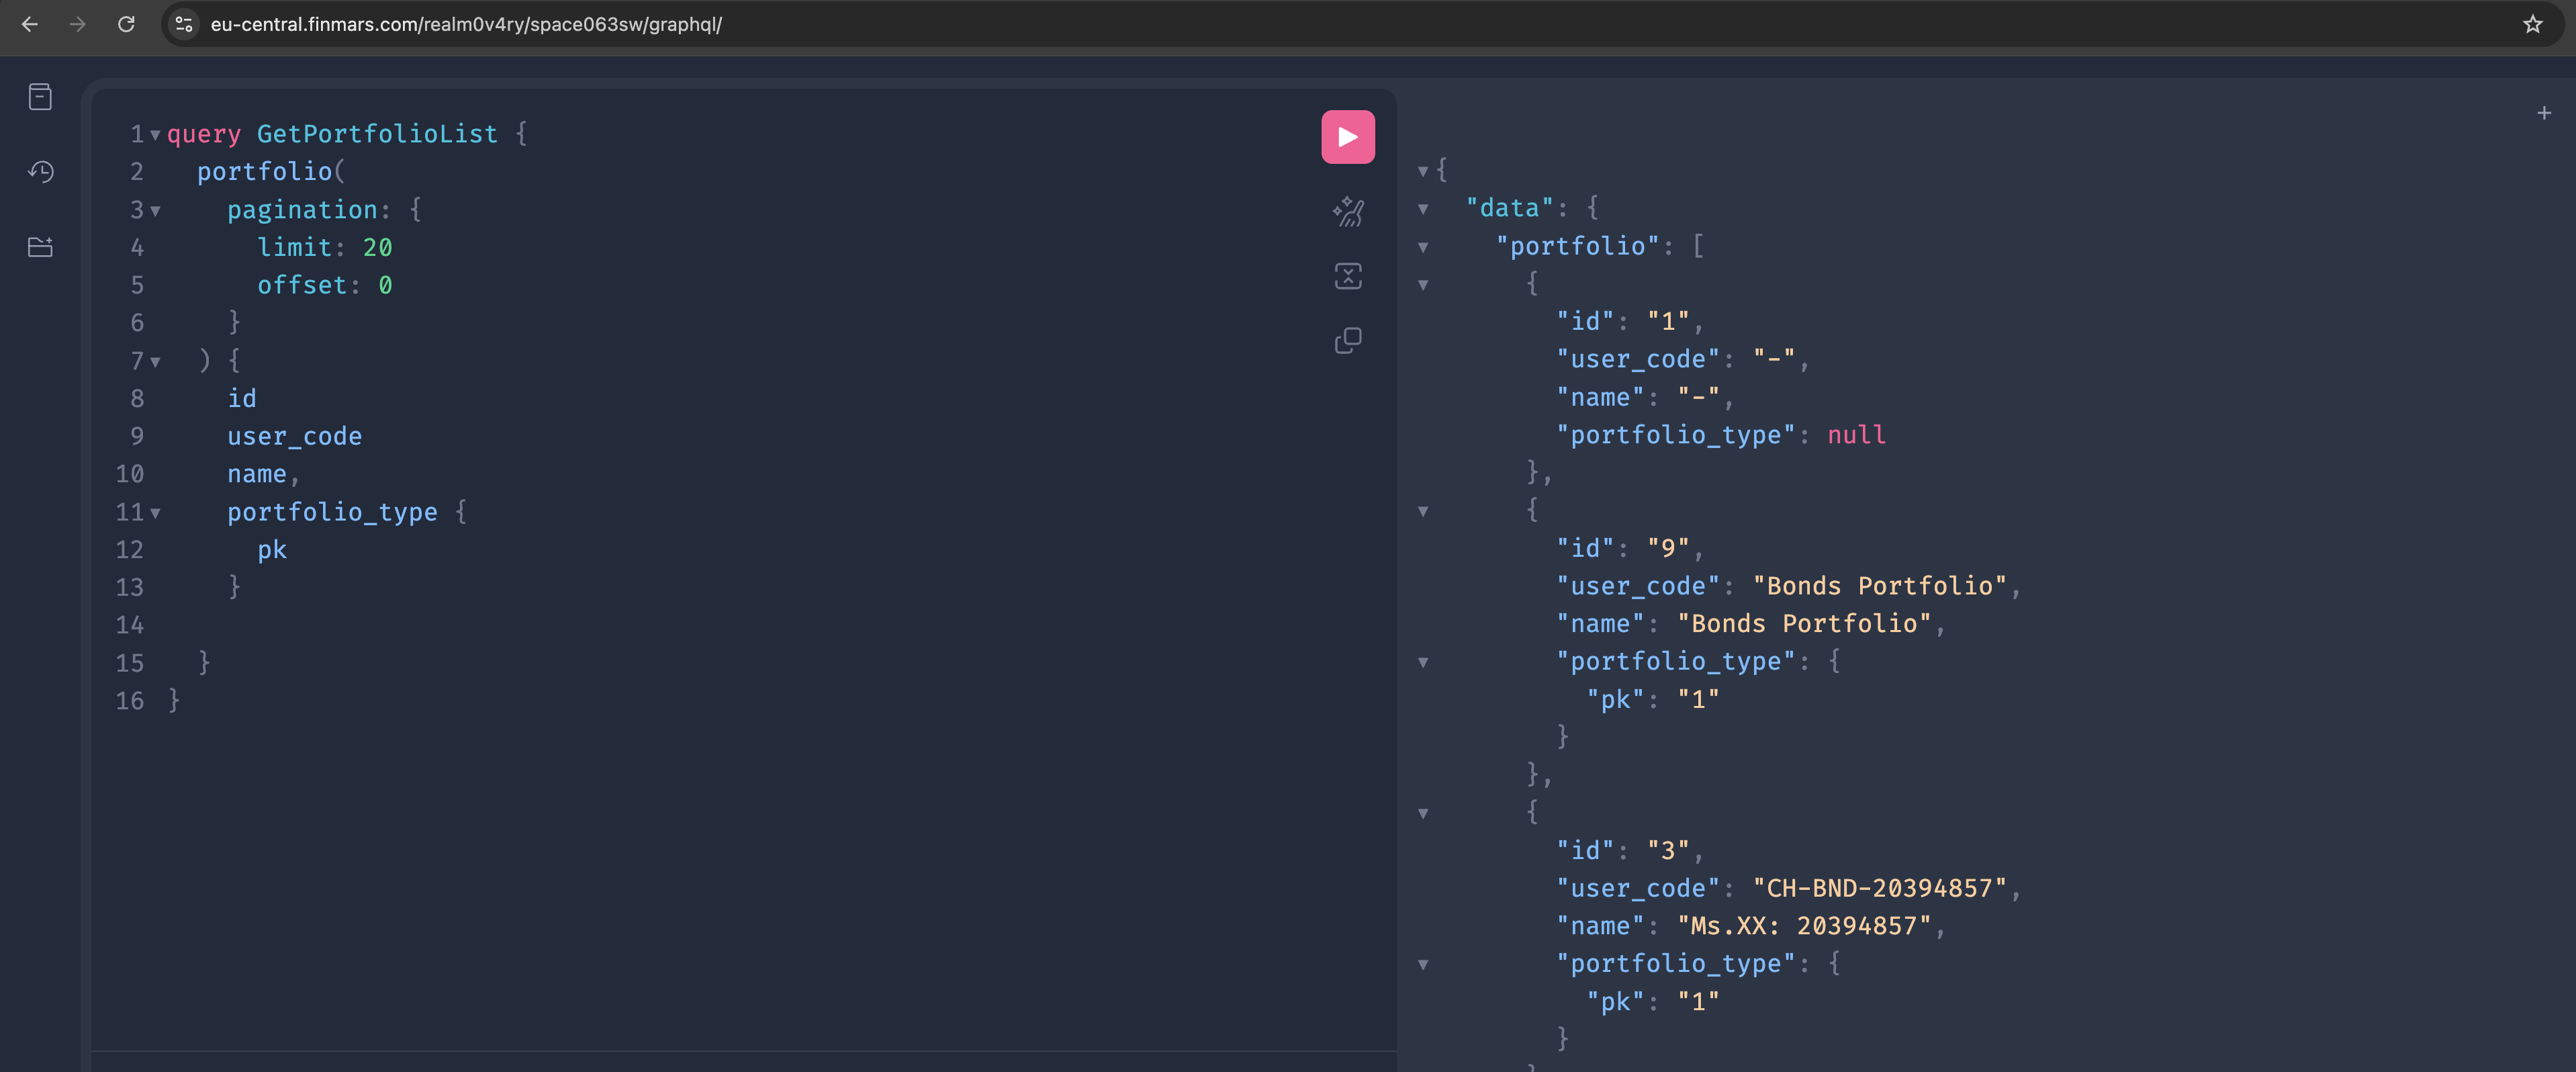Show the query History panel

[x=40, y=172]
